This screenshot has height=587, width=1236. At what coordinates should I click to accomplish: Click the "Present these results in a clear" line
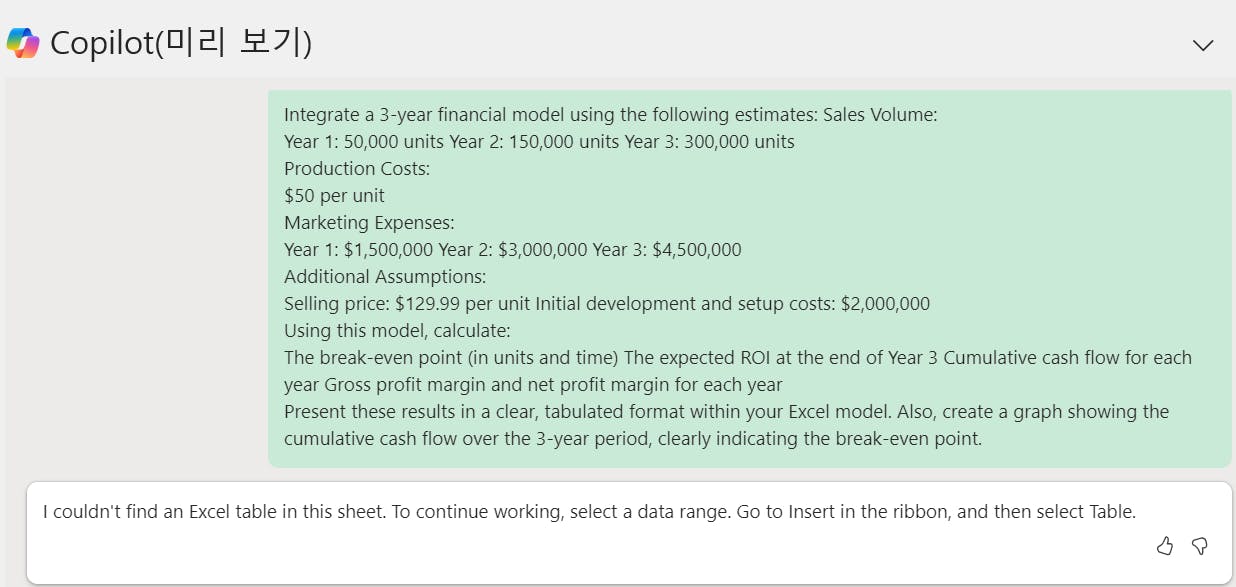click(x=726, y=411)
